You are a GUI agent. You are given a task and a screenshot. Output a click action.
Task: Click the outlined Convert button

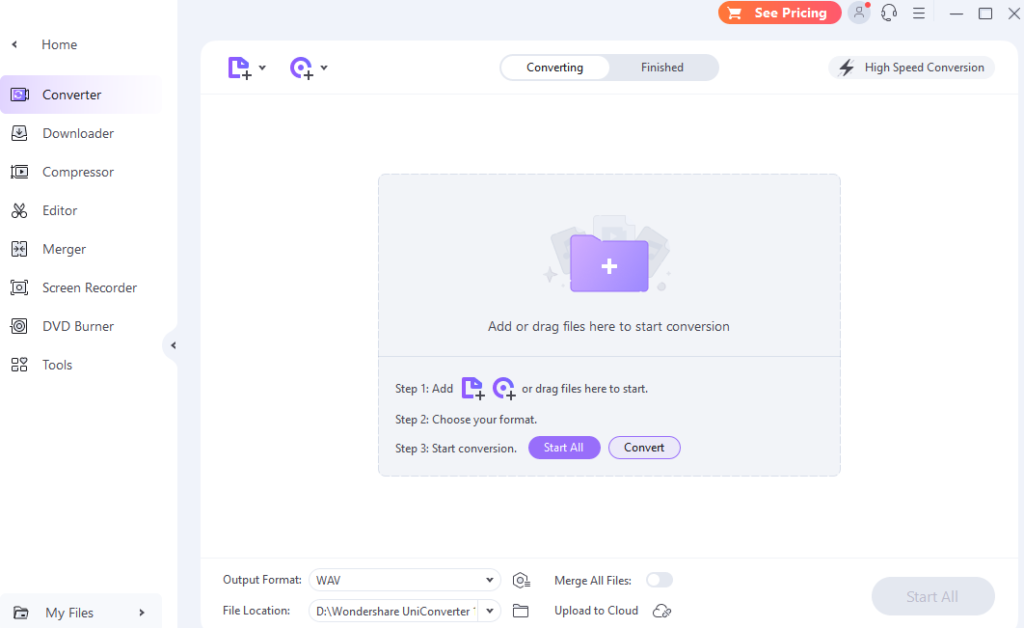(644, 448)
